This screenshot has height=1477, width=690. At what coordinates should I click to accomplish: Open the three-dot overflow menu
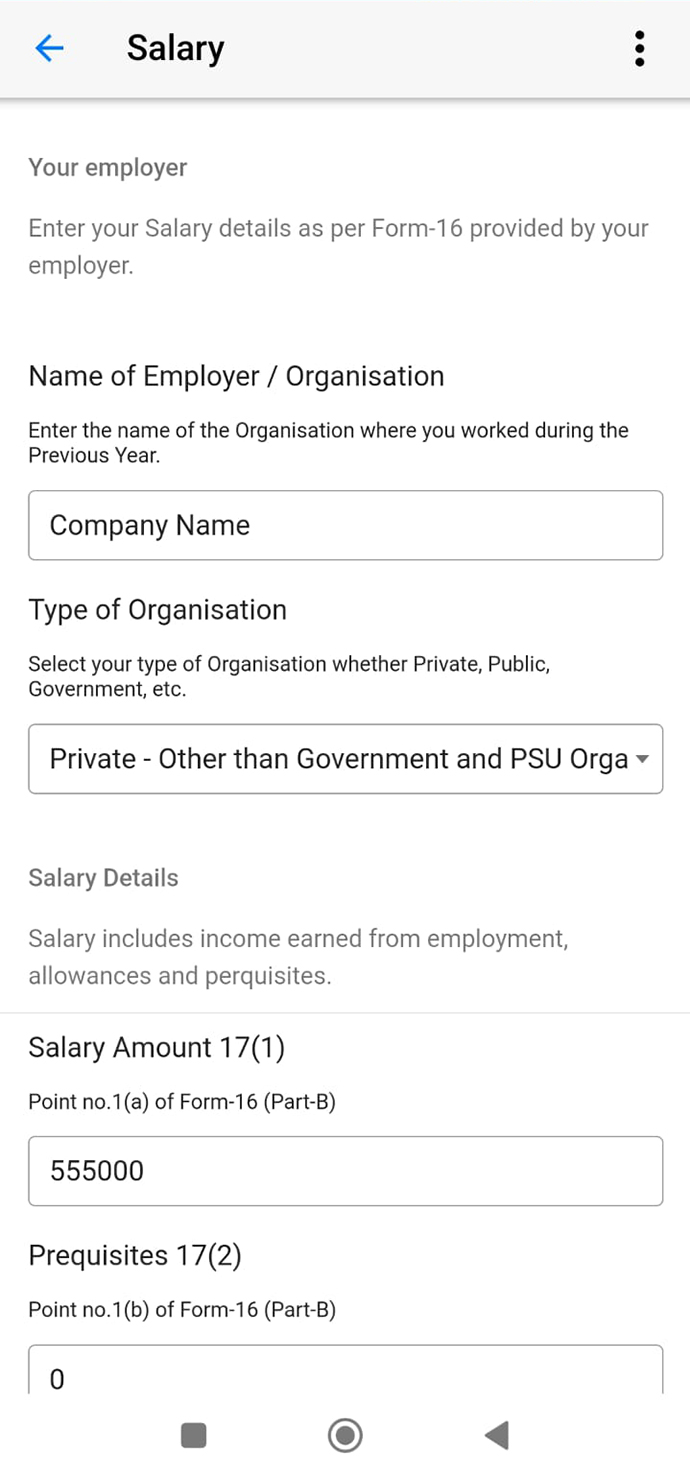click(639, 48)
